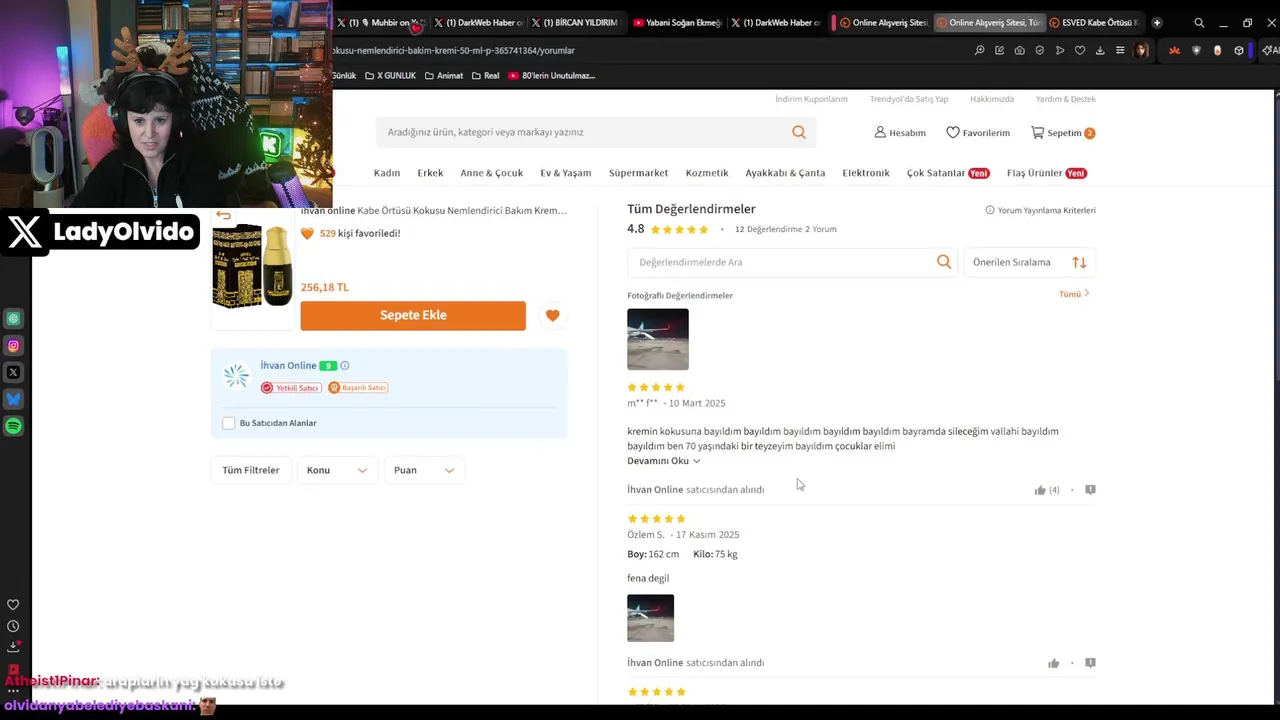Open ChatGPT in the browser sidebar
This screenshot has width=1280, height=720.
pyautogui.click(x=13, y=319)
